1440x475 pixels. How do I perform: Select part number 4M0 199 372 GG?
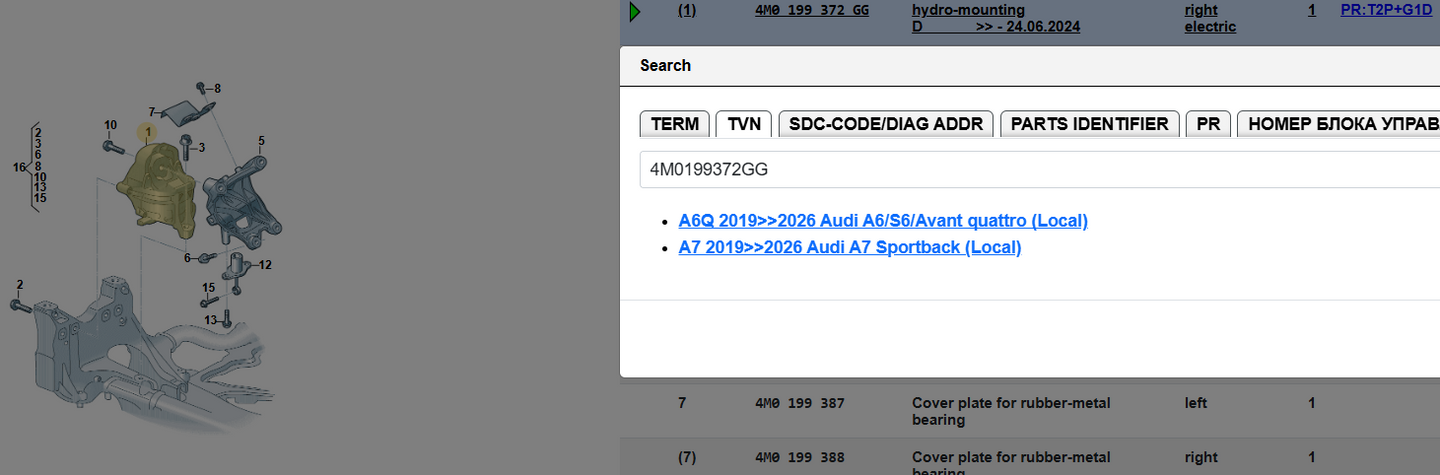tap(811, 10)
